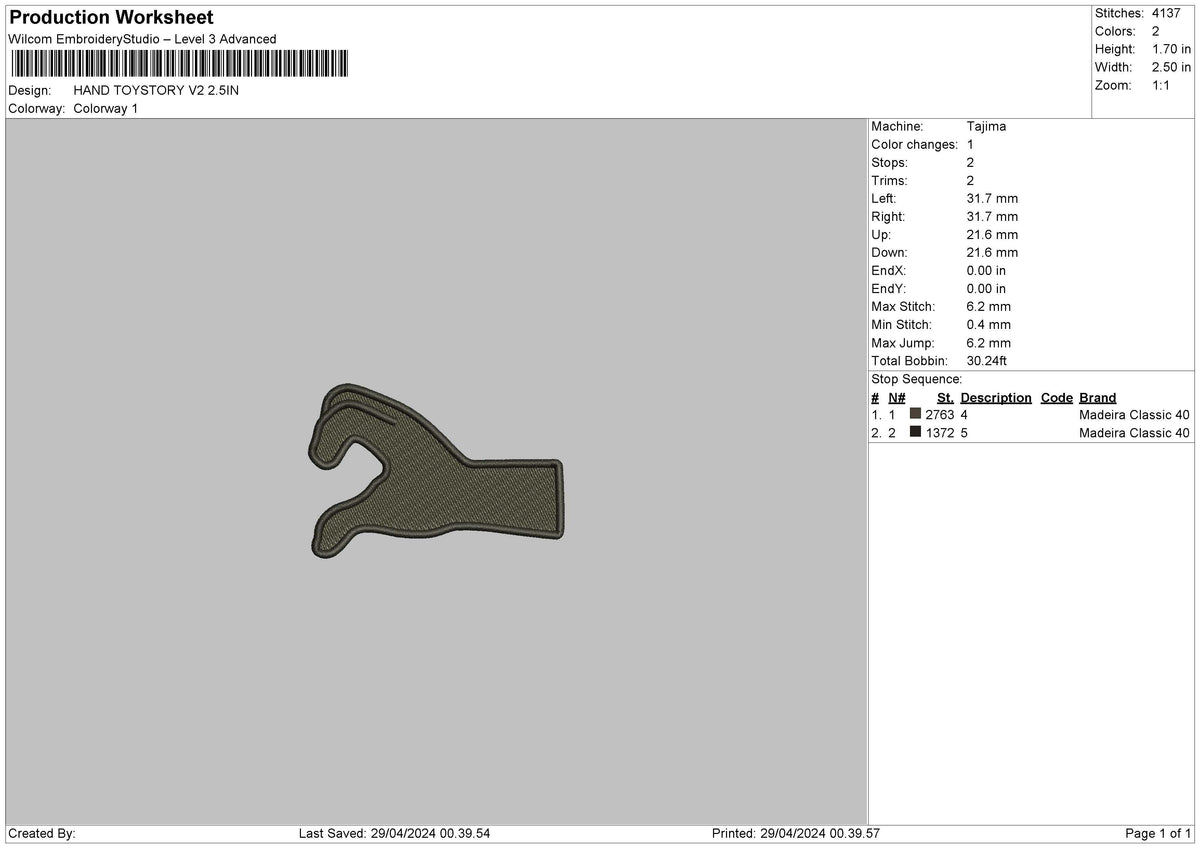This screenshot has width=1200, height=848.
Task: Click the barcode under the software name
Action: (x=179, y=65)
